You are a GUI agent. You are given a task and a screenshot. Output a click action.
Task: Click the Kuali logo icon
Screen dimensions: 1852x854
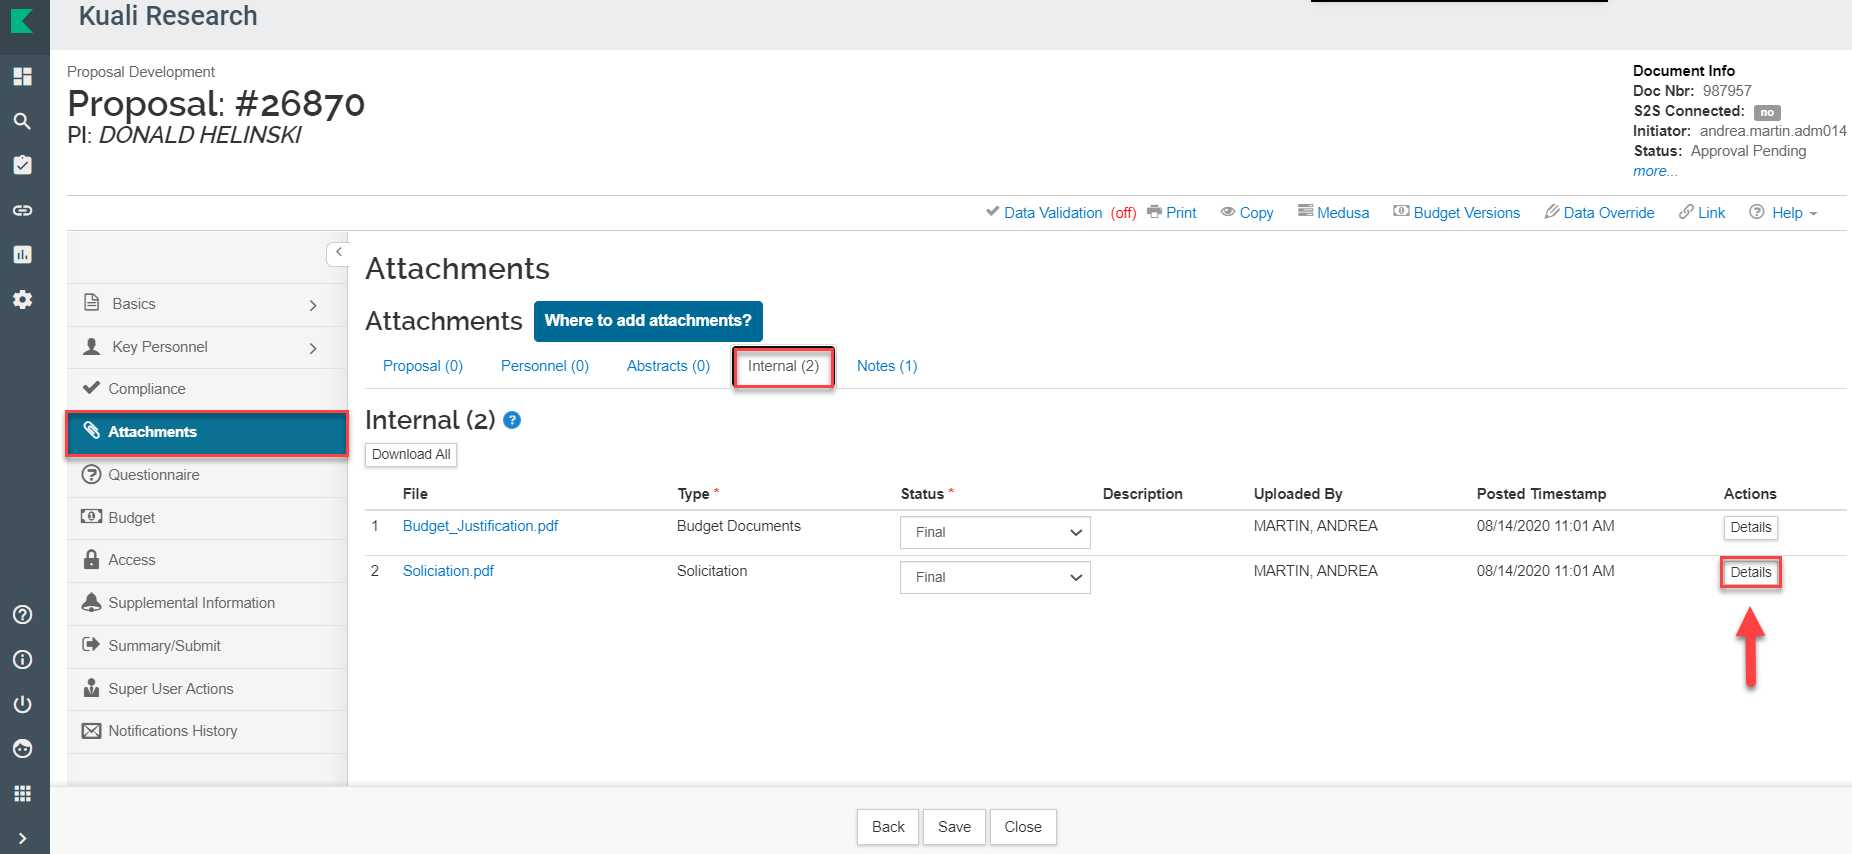pyautogui.click(x=22, y=19)
